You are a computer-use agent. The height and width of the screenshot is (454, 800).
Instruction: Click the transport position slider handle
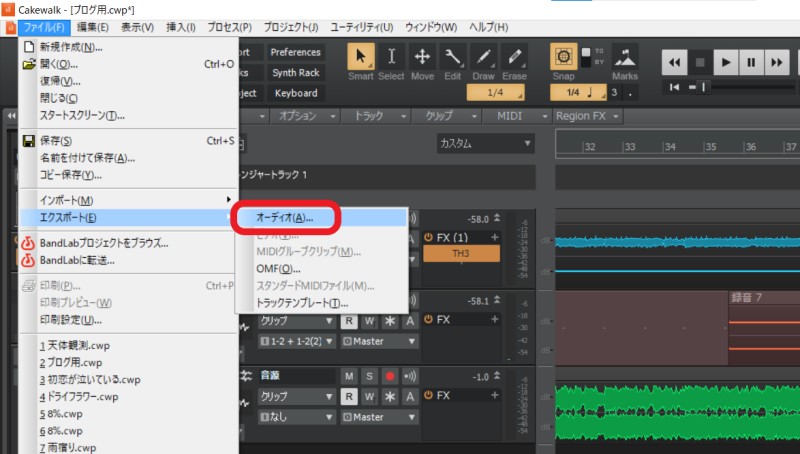click(x=703, y=87)
